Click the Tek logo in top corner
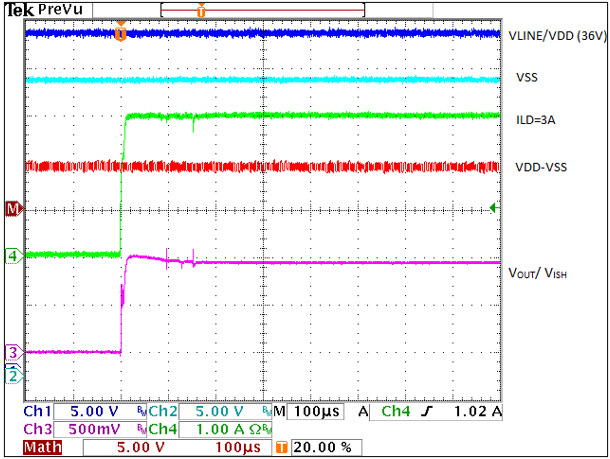Screen dimensions: 610x459 (x=20, y=9)
